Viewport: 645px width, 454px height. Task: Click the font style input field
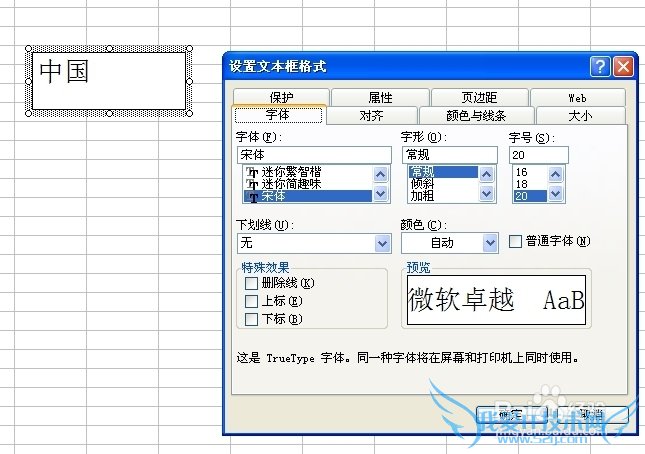coord(450,155)
